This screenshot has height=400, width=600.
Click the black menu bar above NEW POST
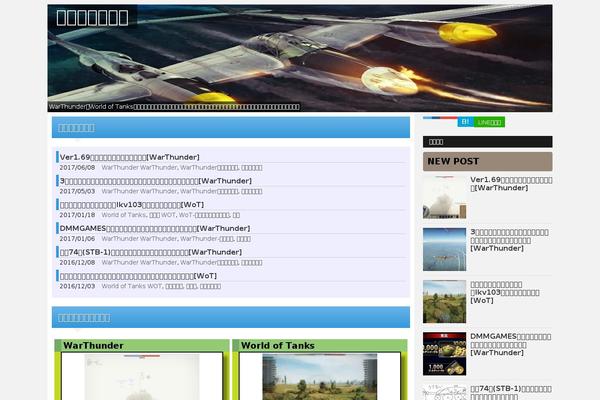click(x=488, y=142)
